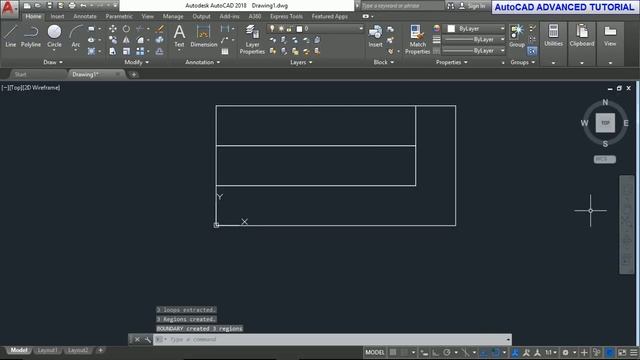Screen dimensions: 640x360
Task: Choose the Scale tool
Action: click(x=126, y=51)
